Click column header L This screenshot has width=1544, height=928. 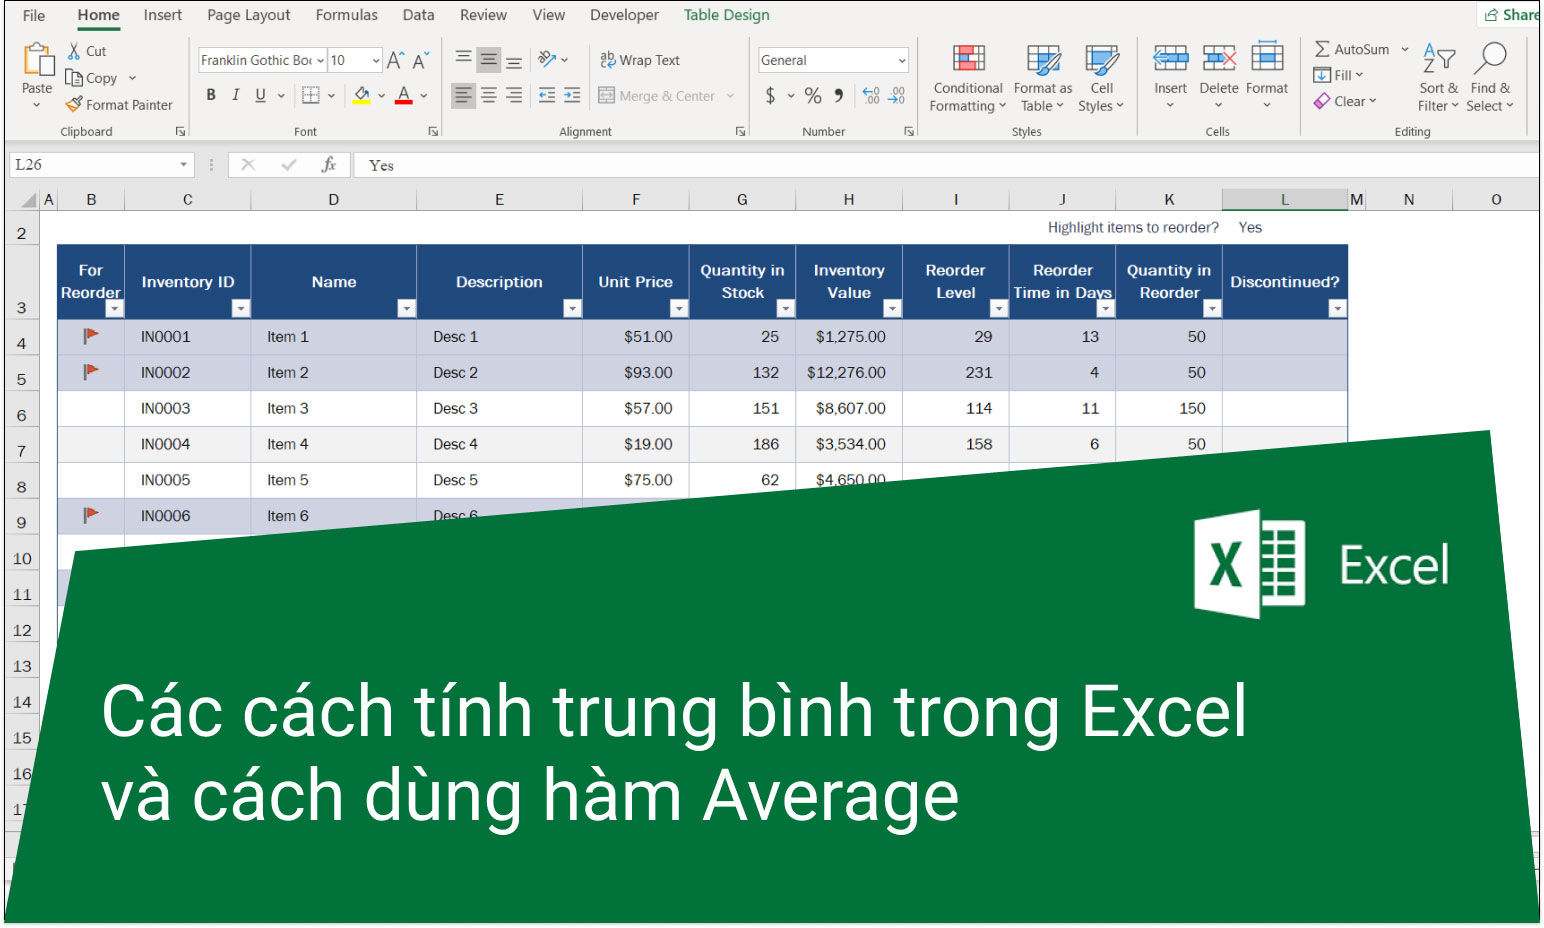pyautogui.click(x=1284, y=200)
